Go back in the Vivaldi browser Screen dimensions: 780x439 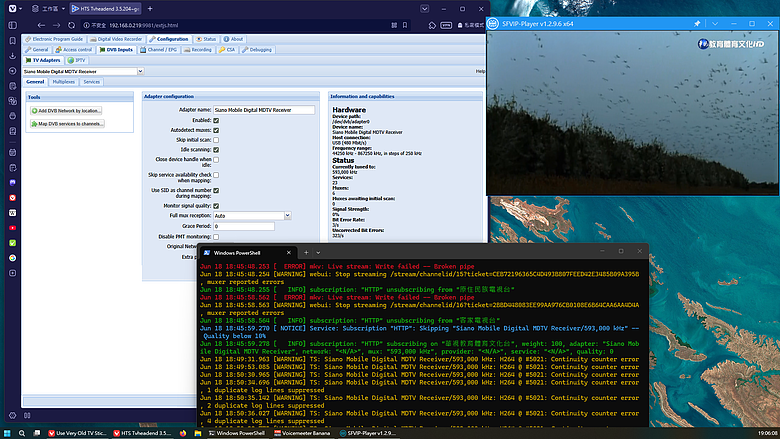41,25
